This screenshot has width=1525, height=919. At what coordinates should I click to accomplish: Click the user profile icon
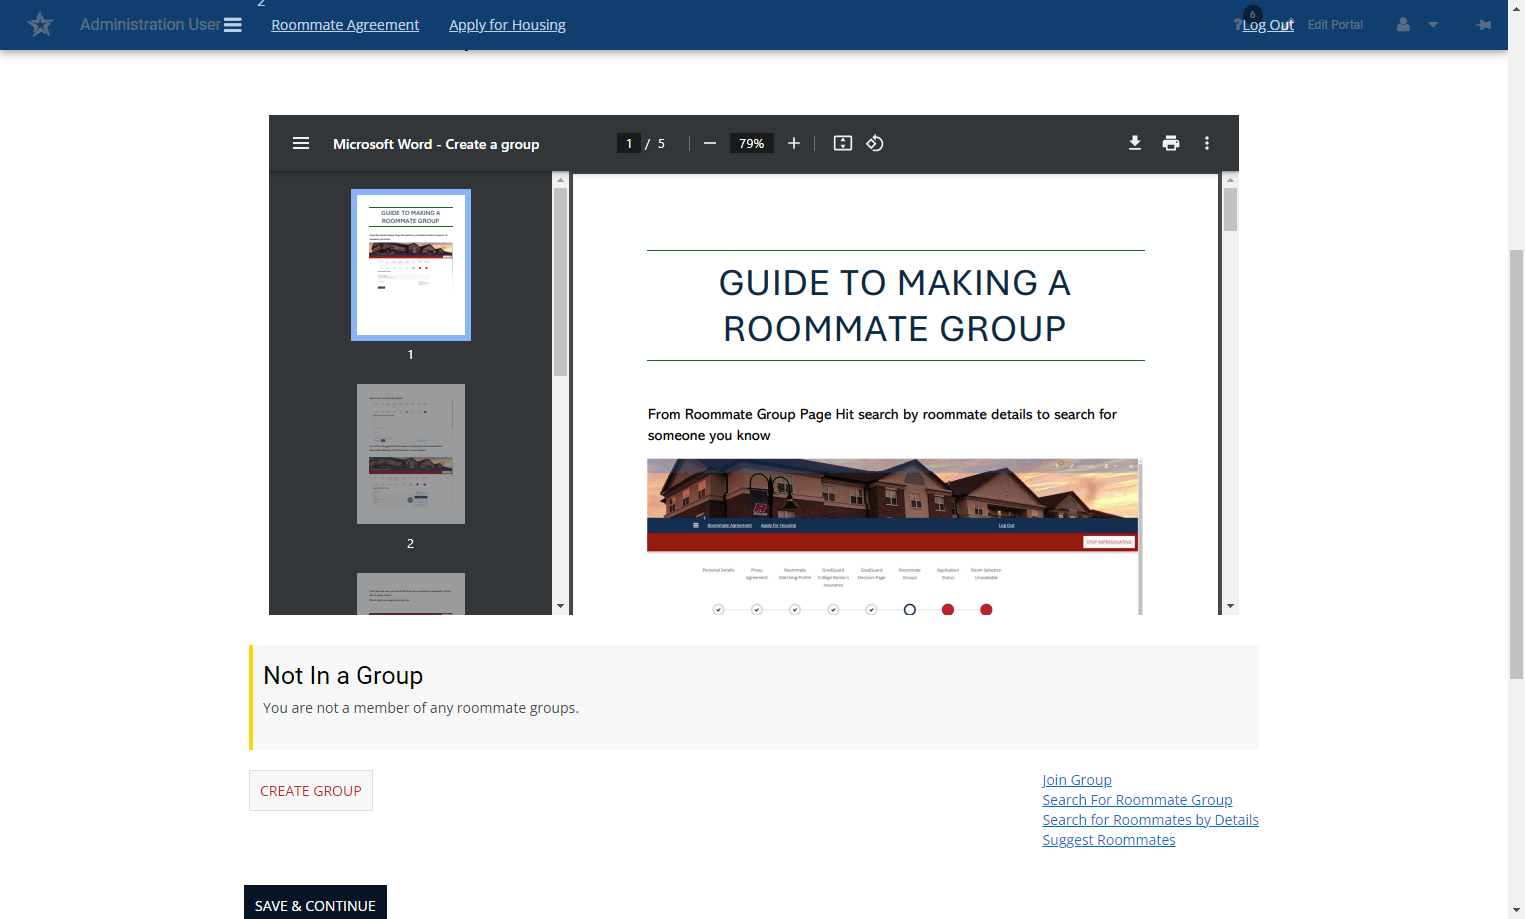point(1403,24)
